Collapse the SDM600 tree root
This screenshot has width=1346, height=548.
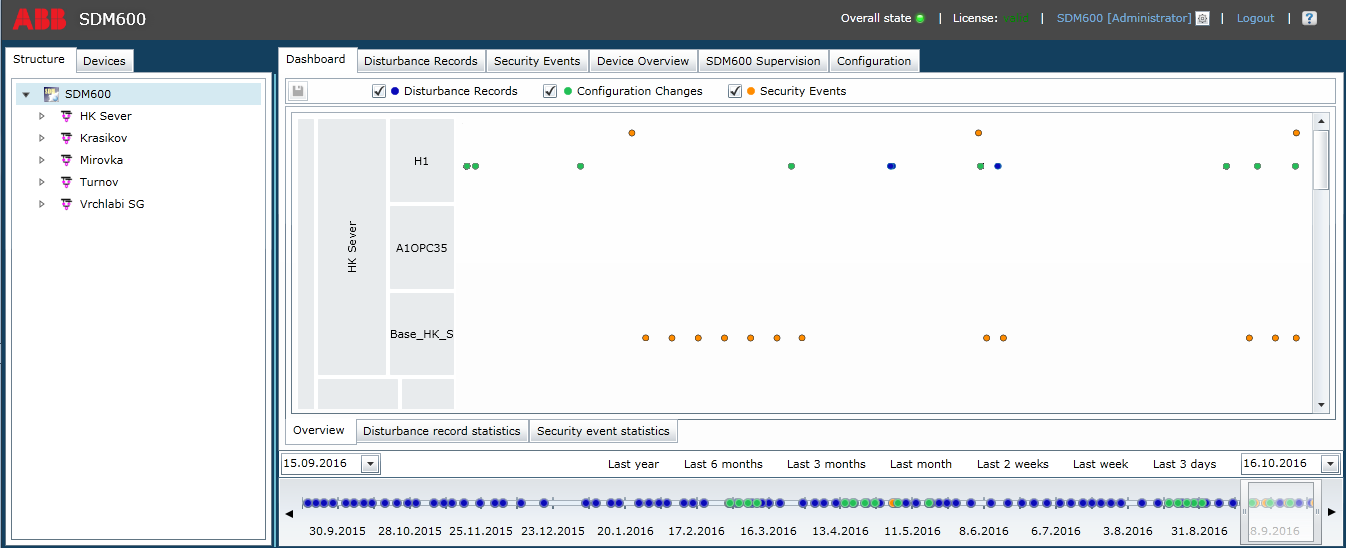pyautogui.click(x=26, y=94)
